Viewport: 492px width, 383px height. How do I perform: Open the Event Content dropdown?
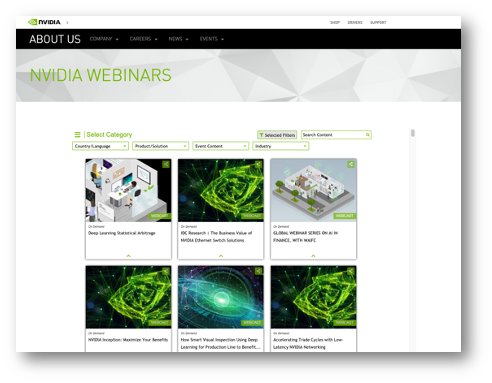click(220, 146)
